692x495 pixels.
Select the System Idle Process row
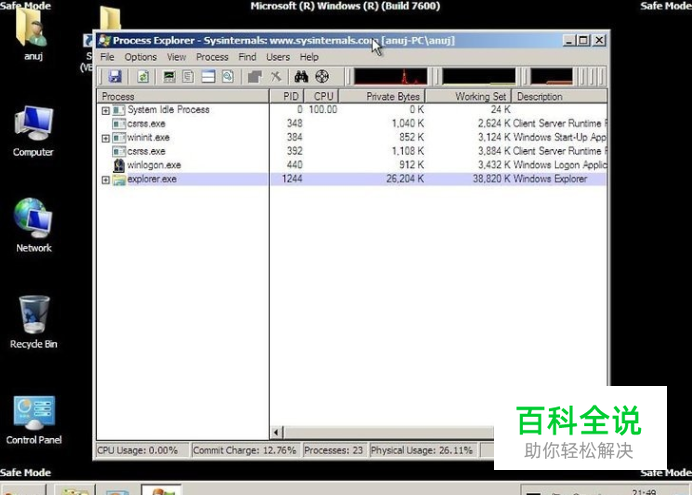pos(352,110)
